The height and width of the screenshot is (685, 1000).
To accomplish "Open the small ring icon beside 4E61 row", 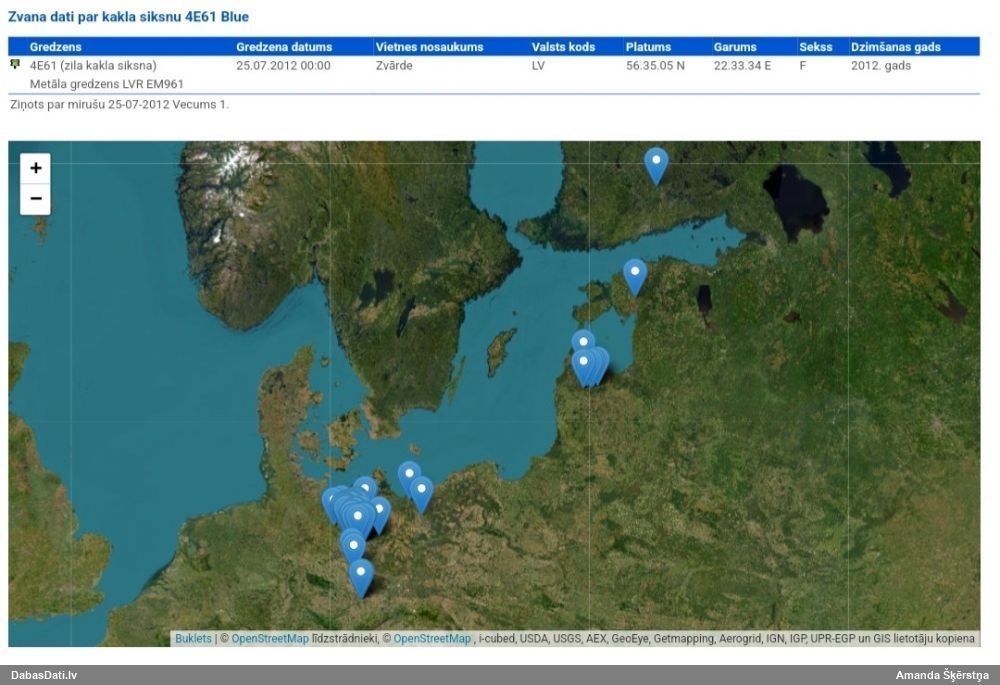I will (x=15, y=64).
